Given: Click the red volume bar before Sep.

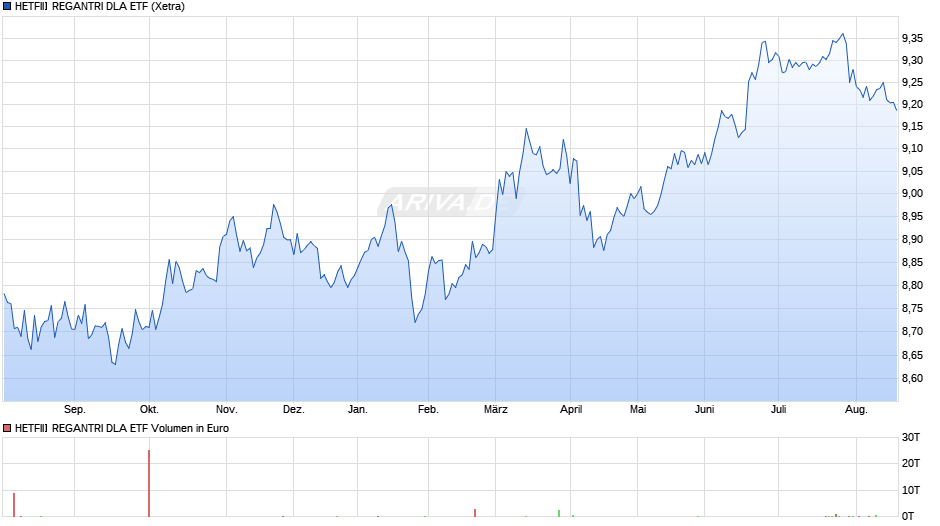Looking at the screenshot, I should click(x=14, y=505).
